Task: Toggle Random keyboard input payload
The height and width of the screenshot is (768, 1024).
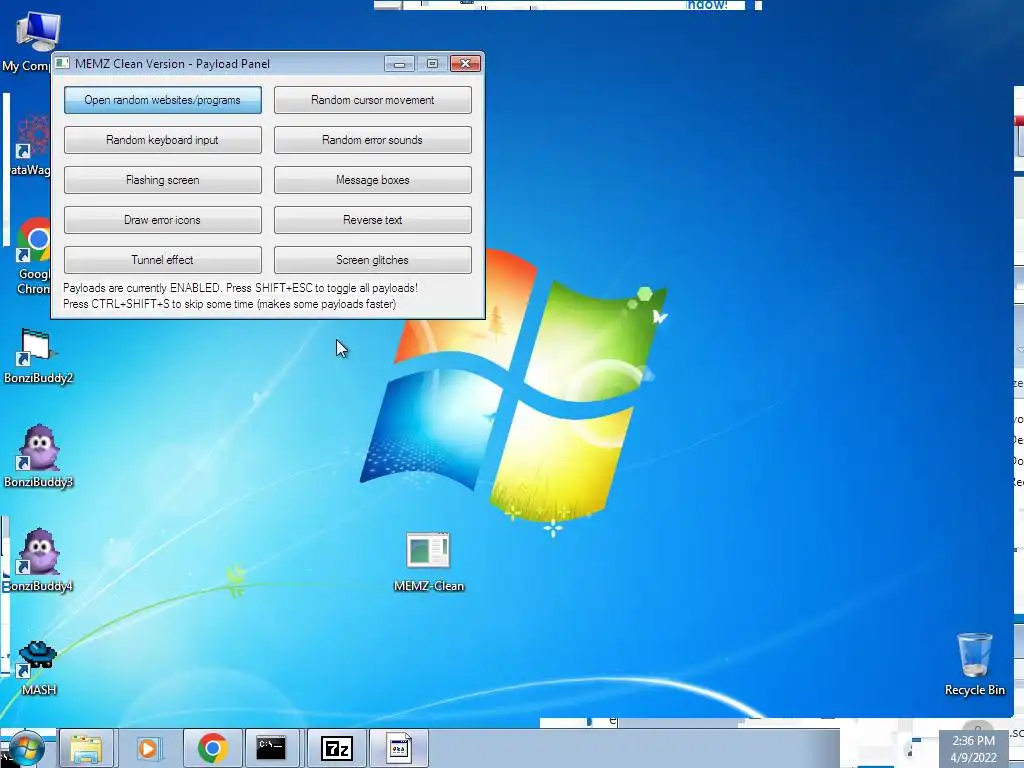Action: coord(163,140)
